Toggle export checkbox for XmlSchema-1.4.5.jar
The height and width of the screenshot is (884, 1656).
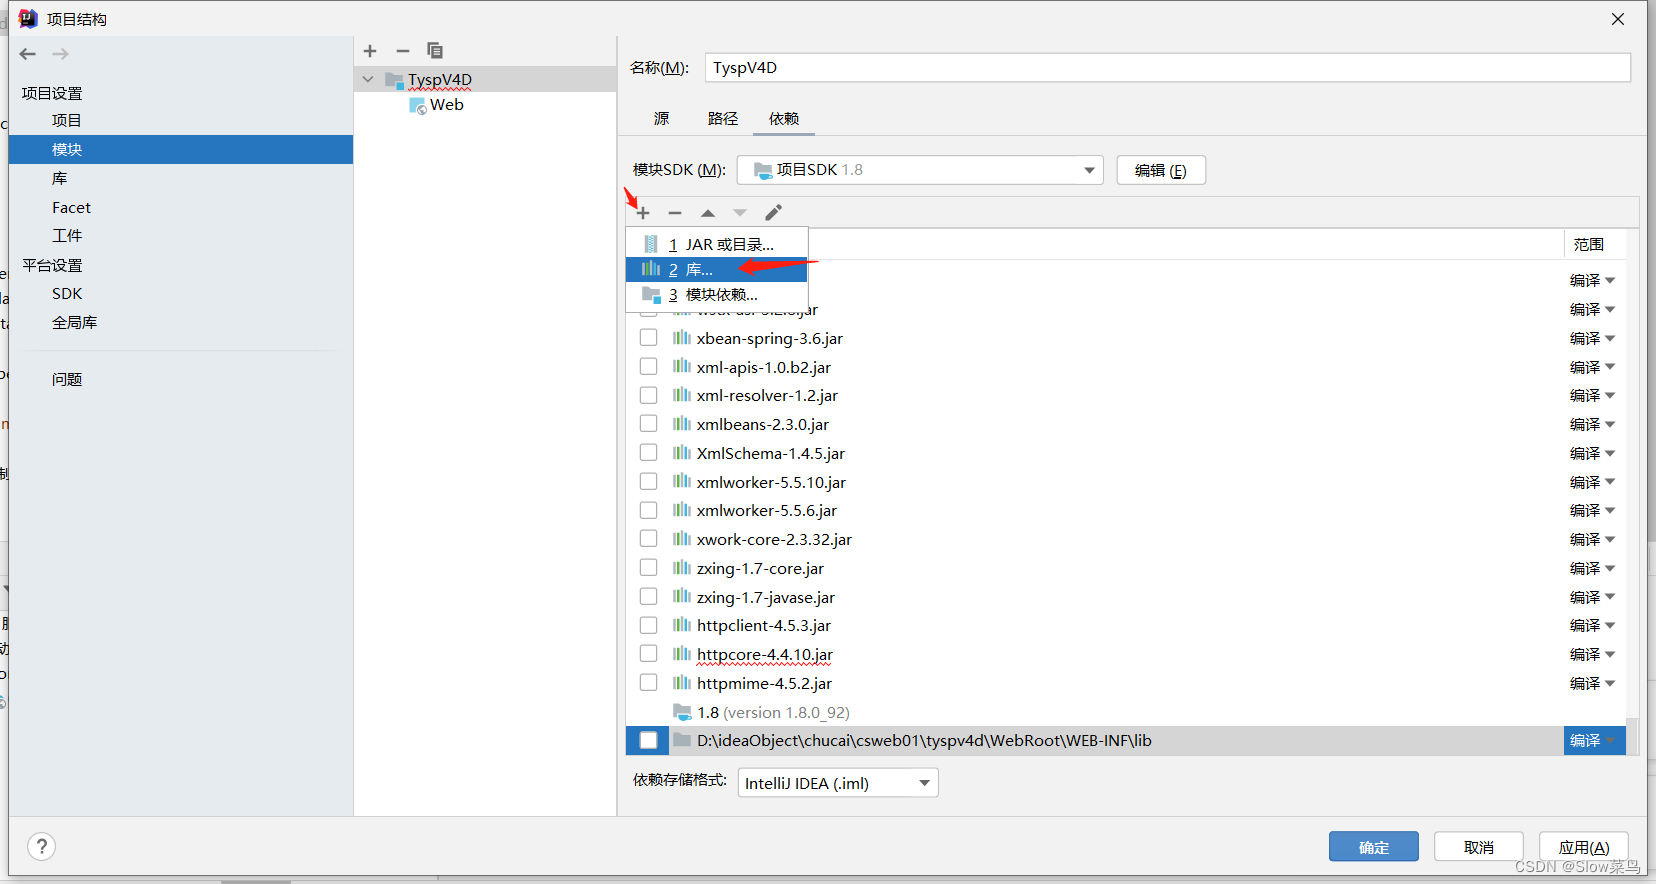[x=649, y=453]
